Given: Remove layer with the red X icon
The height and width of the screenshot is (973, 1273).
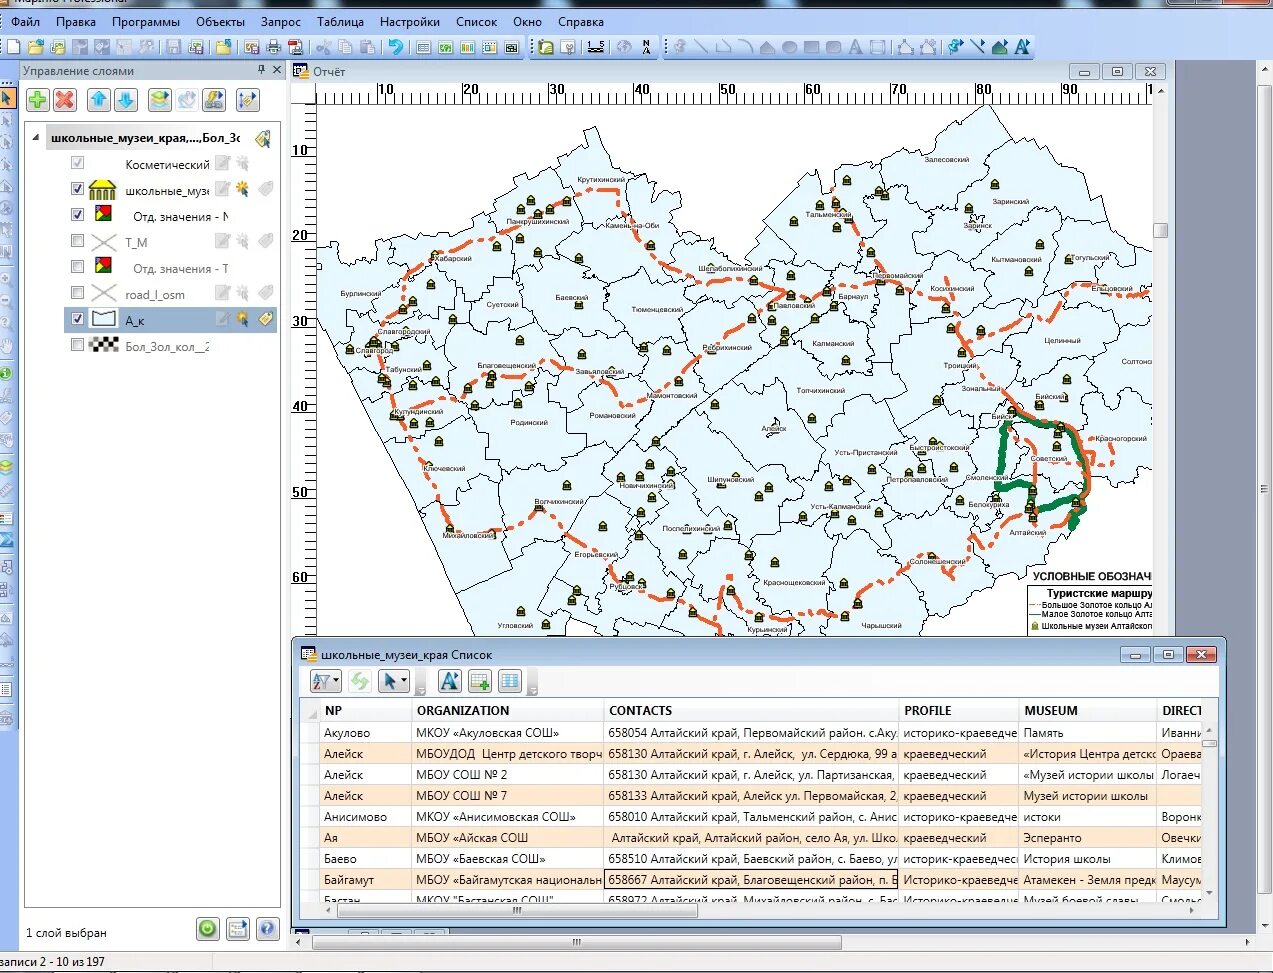Looking at the screenshot, I should 65,99.
